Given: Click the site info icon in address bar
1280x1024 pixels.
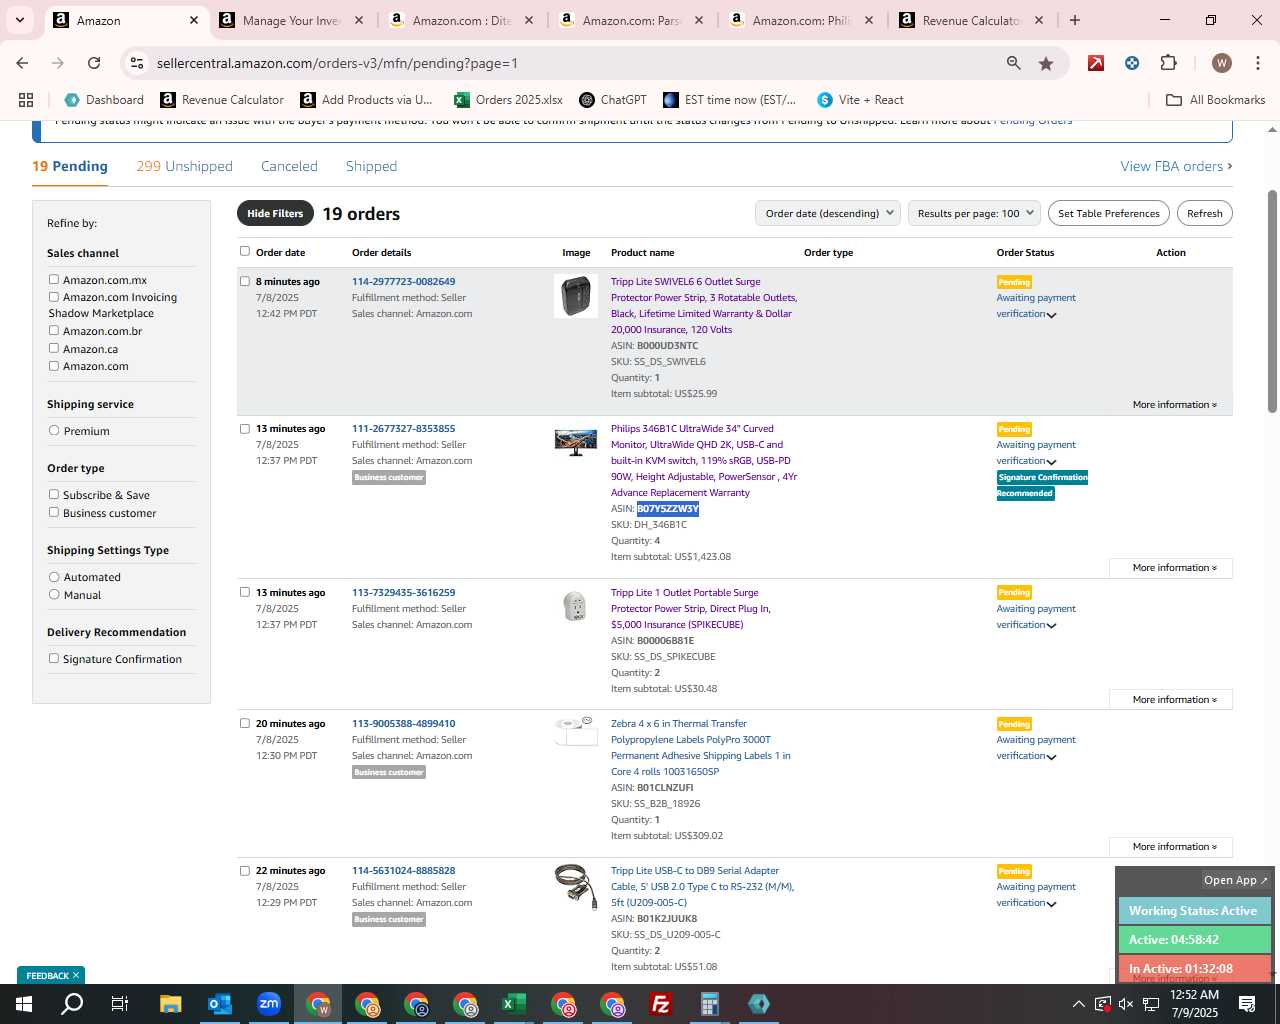Looking at the screenshot, I should (138, 63).
